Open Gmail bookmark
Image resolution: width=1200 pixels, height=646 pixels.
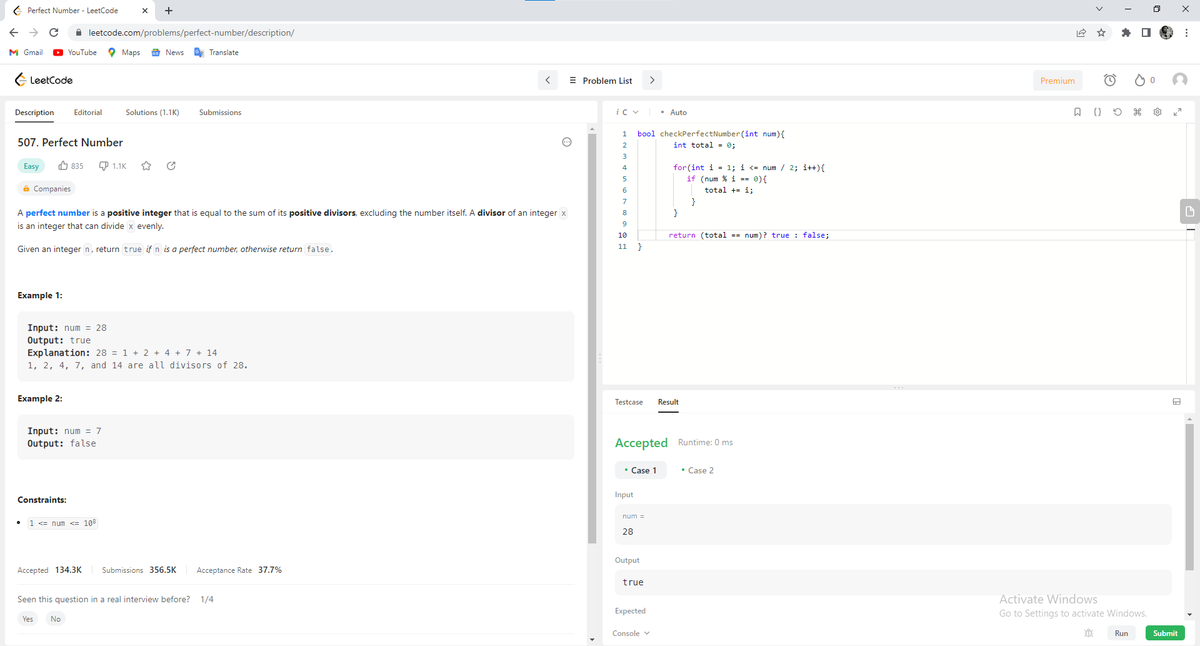coord(26,52)
